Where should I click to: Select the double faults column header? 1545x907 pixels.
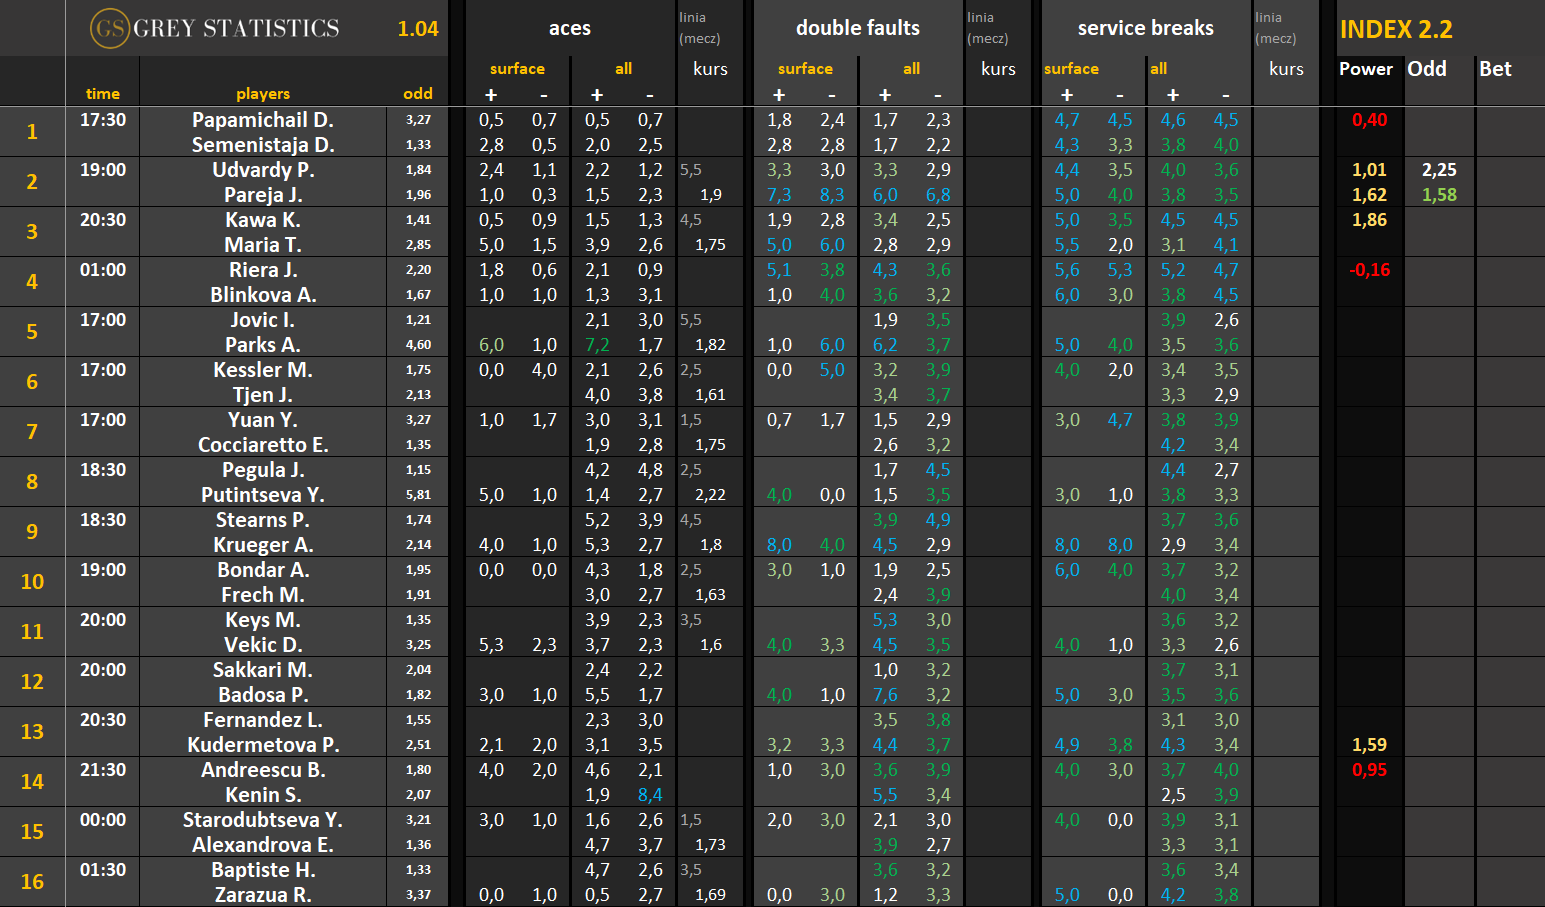(x=857, y=29)
